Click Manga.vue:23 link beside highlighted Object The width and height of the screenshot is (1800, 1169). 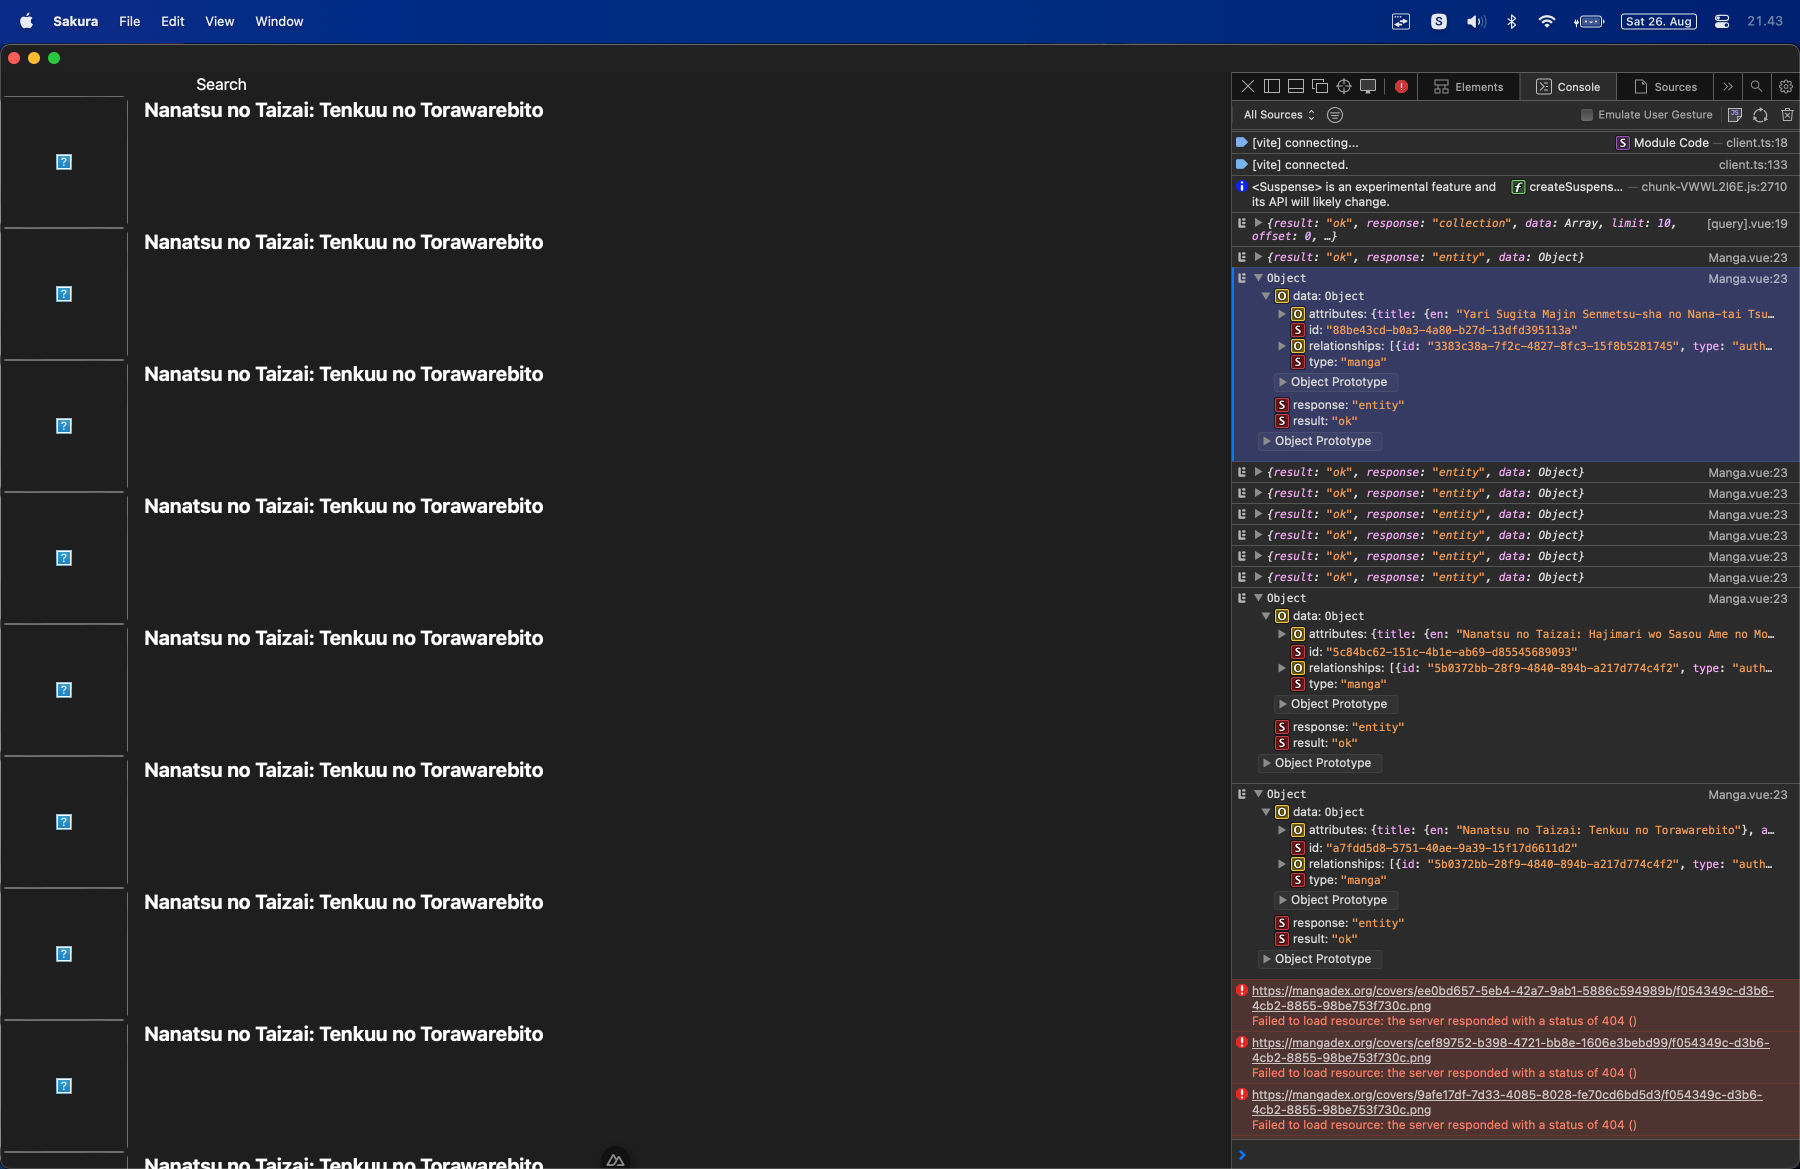click(1747, 279)
